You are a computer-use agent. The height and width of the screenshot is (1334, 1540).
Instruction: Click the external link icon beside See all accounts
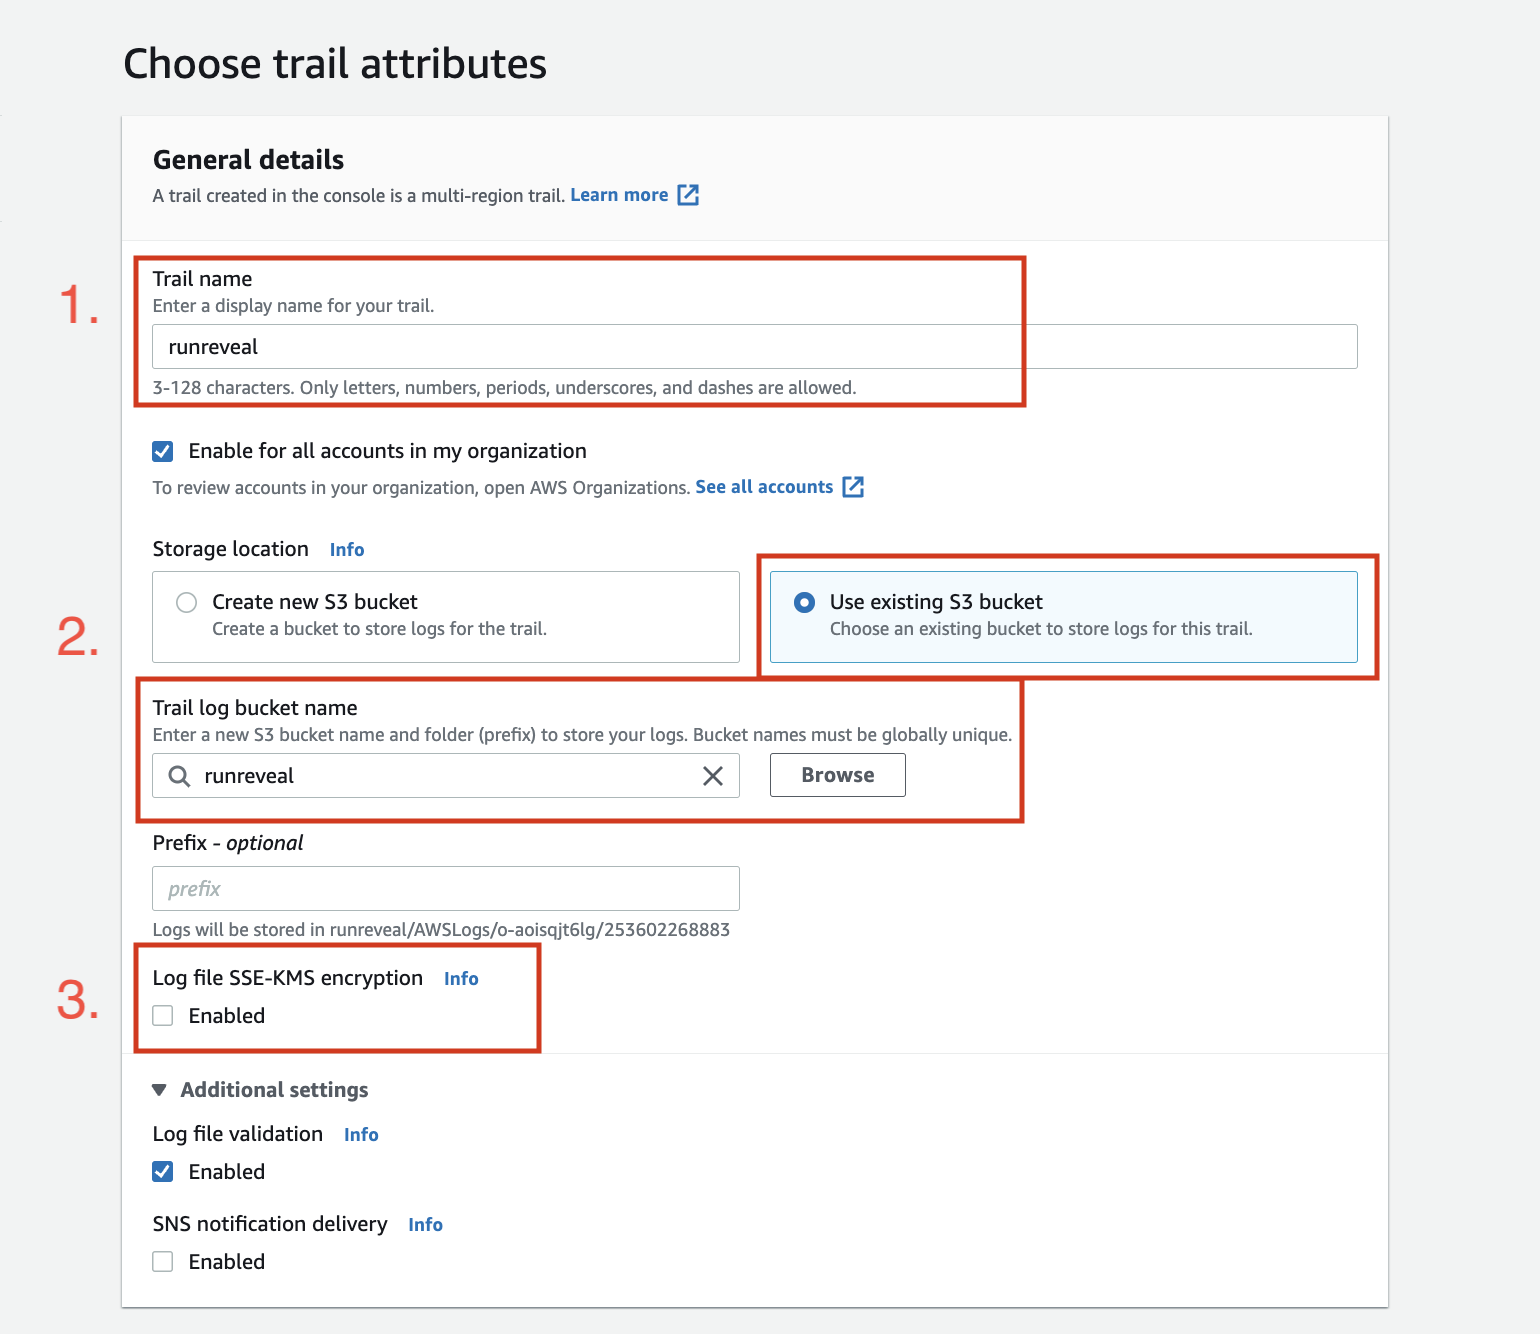tap(853, 487)
